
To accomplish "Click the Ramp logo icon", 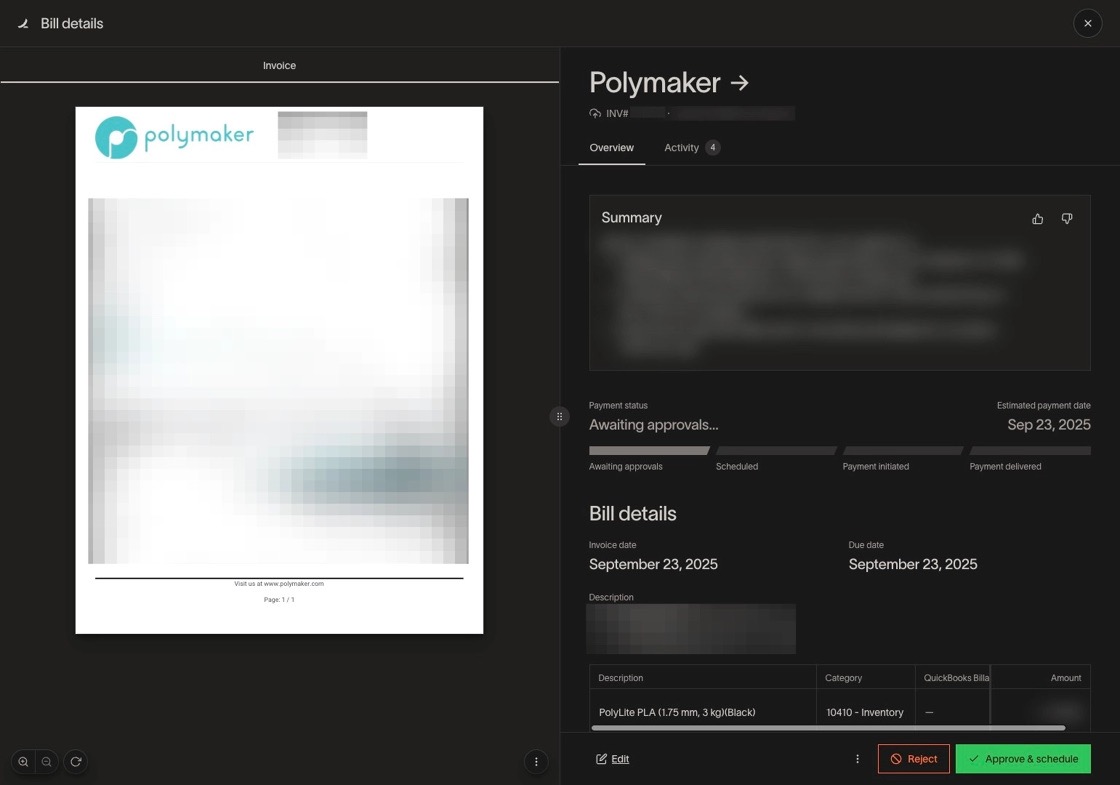I will click(23, 23).
